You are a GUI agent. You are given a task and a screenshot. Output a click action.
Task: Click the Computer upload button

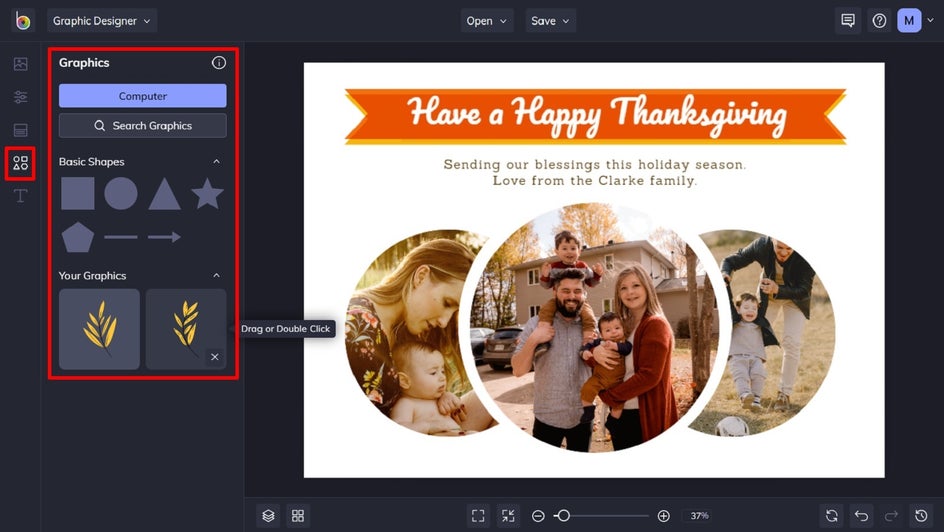tap(143, 96)
